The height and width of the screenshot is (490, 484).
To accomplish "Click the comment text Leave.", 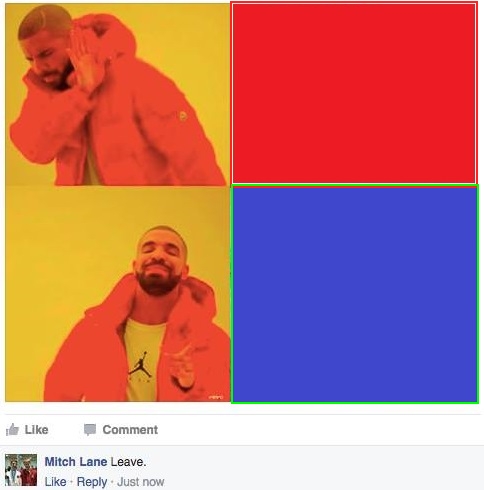I will click(x=128, y=462).
